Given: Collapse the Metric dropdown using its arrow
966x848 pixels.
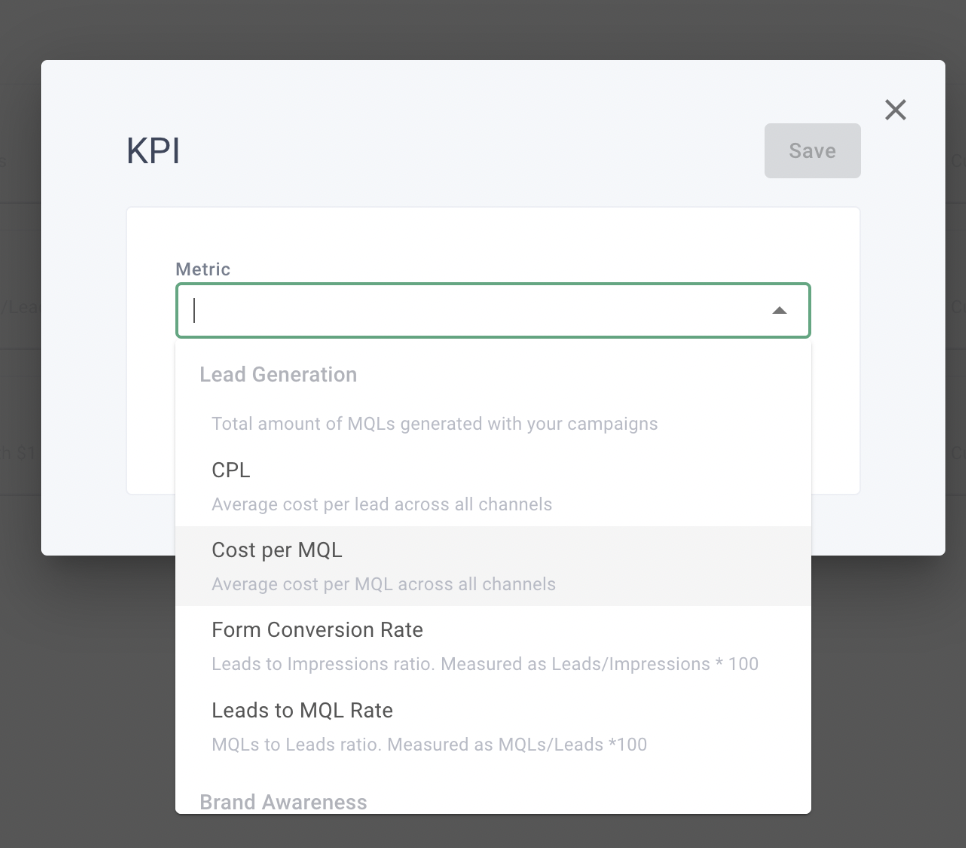Looking at the screenshot, I should coord(779,311).
